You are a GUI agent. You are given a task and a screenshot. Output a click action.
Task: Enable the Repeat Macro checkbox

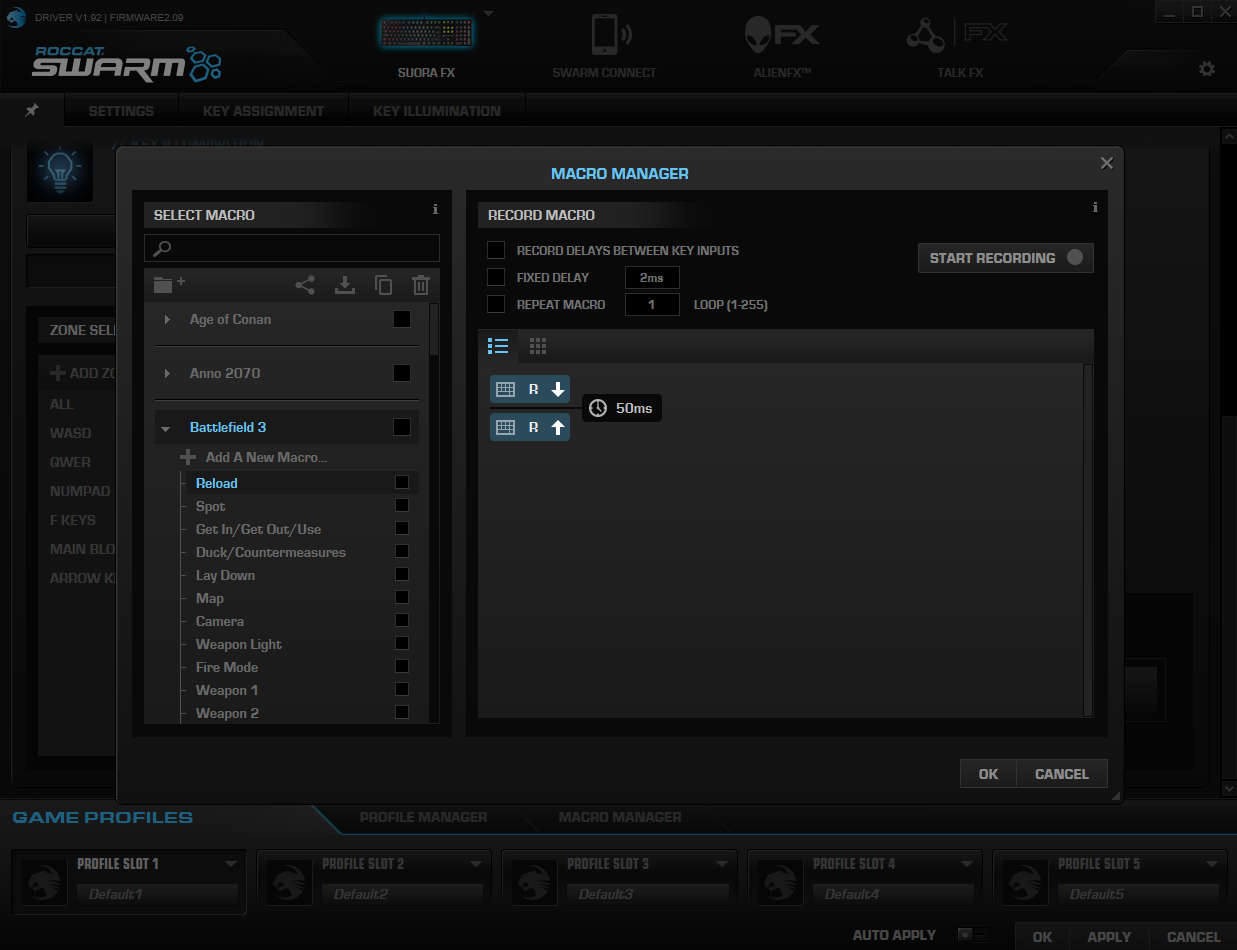pos(495,304)
